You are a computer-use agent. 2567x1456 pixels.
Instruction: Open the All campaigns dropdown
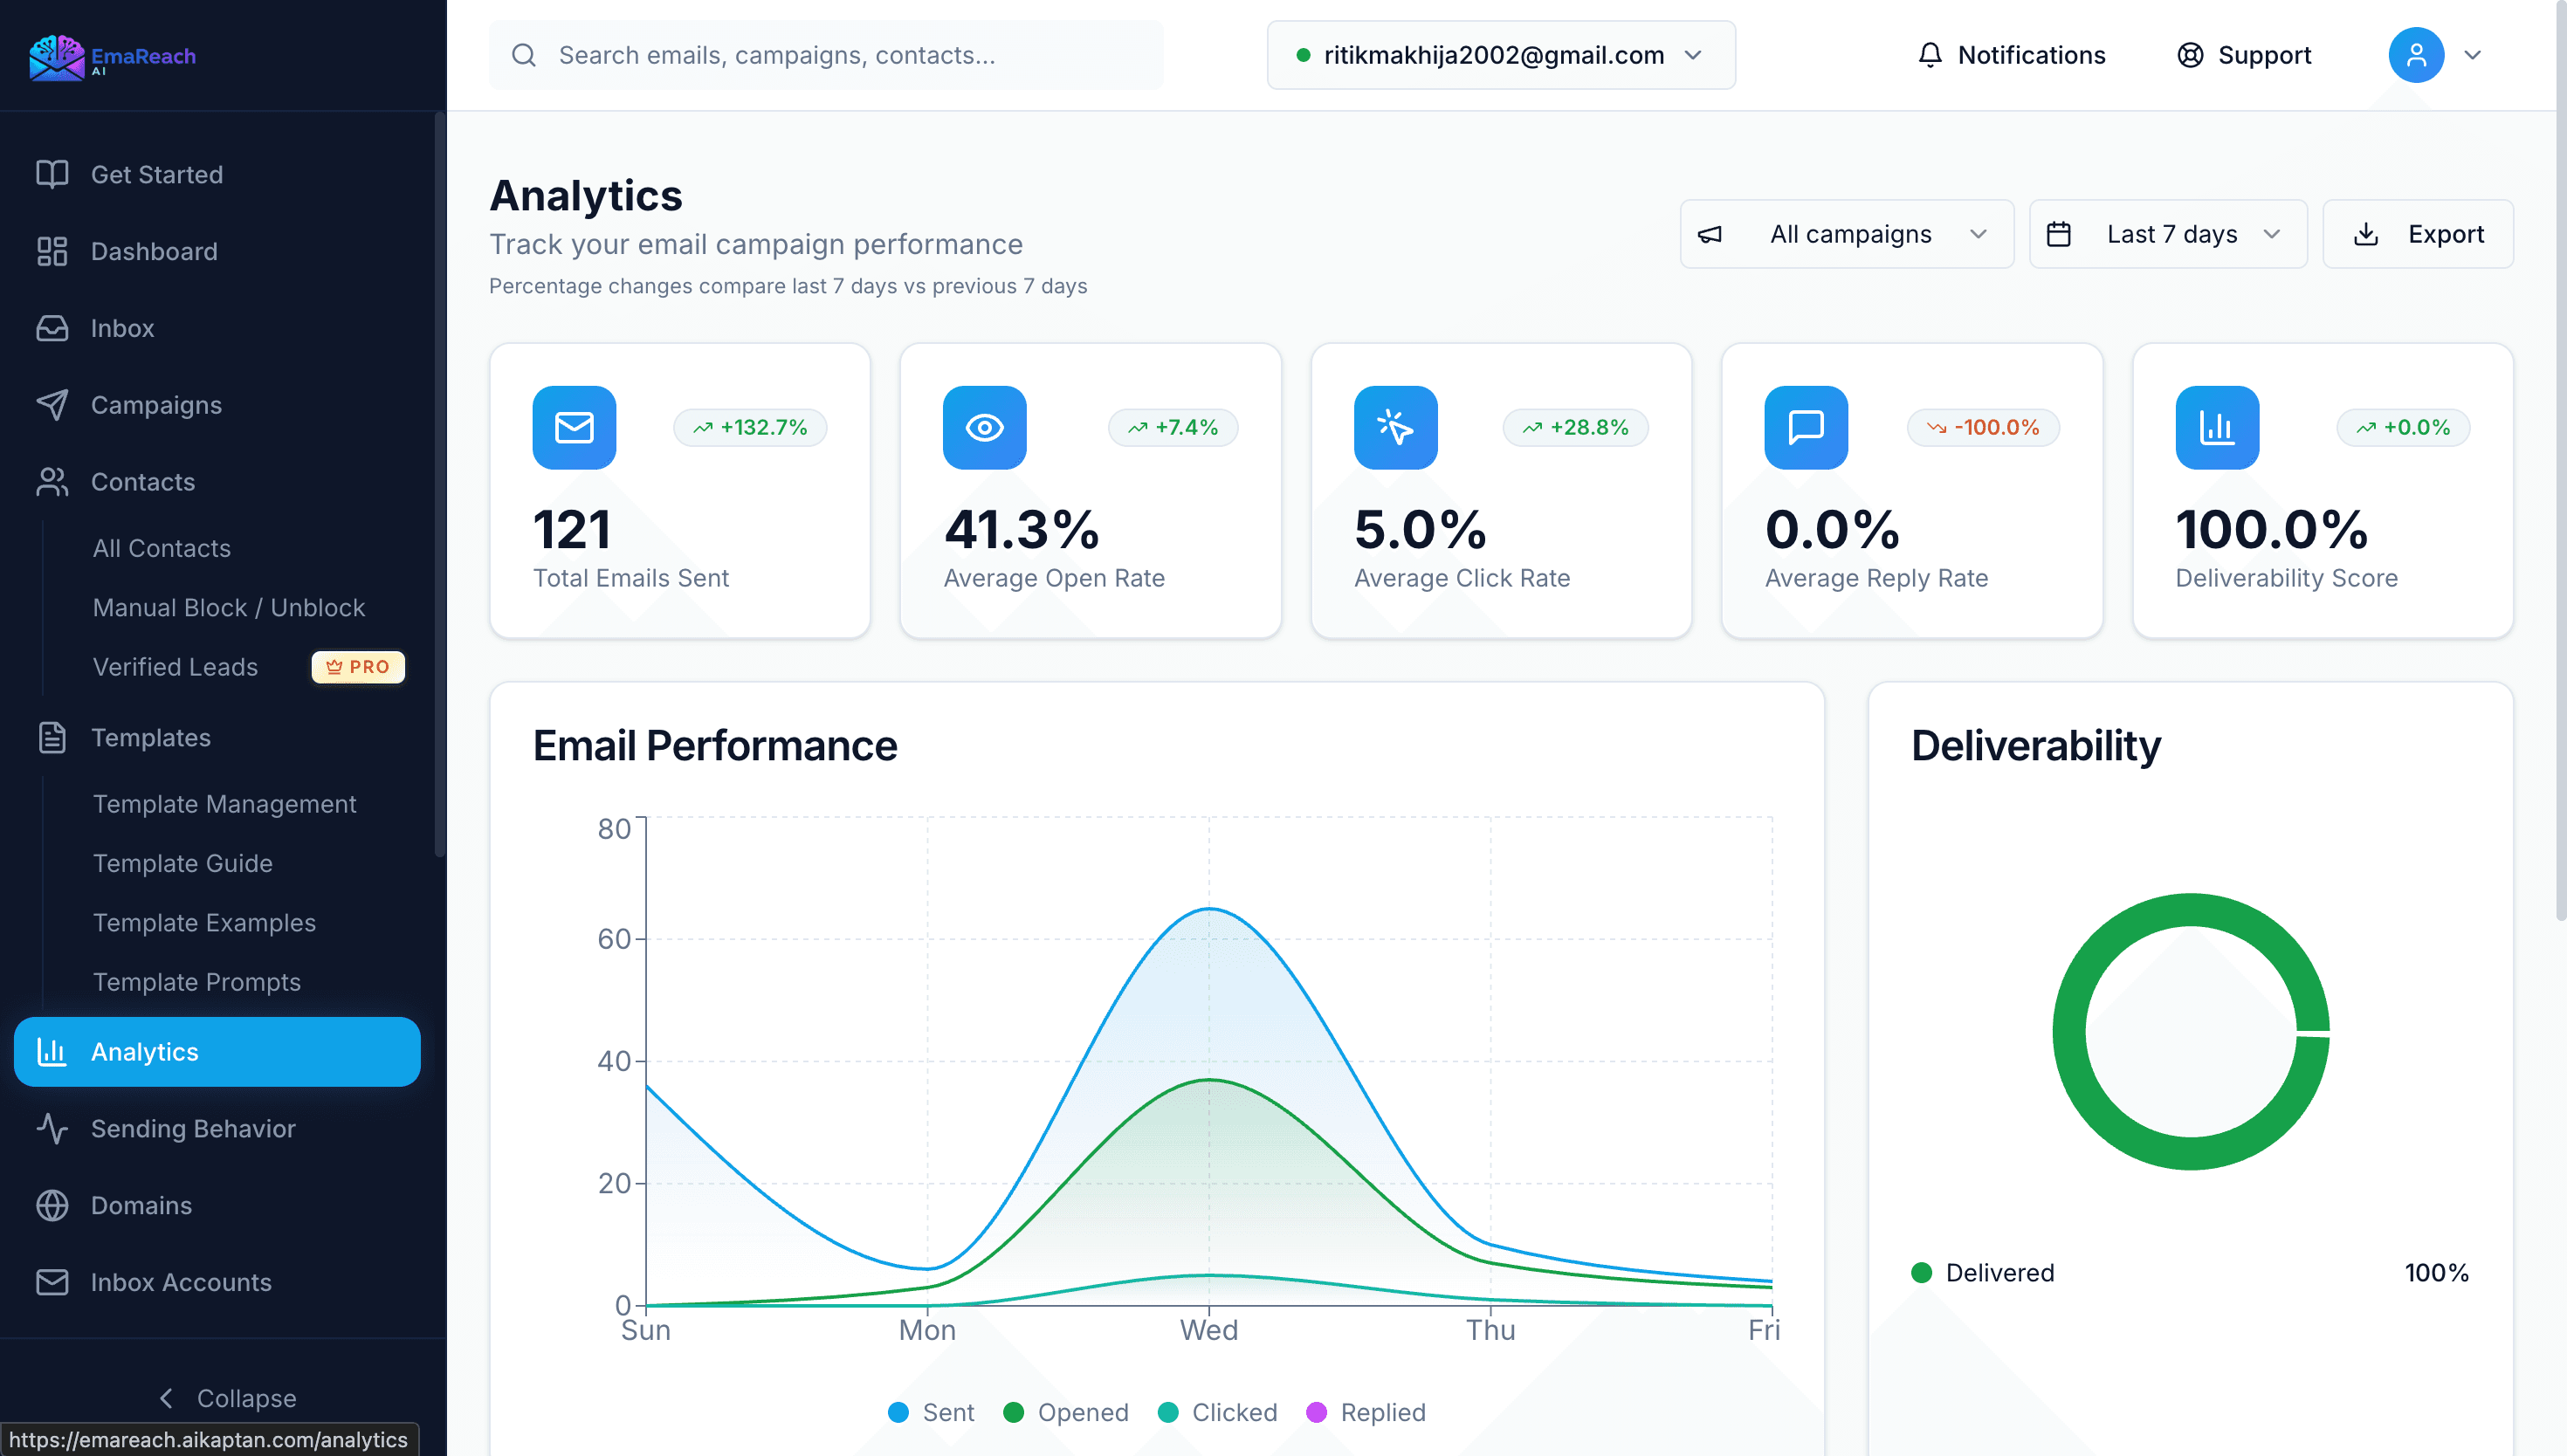click(1846, 233)
